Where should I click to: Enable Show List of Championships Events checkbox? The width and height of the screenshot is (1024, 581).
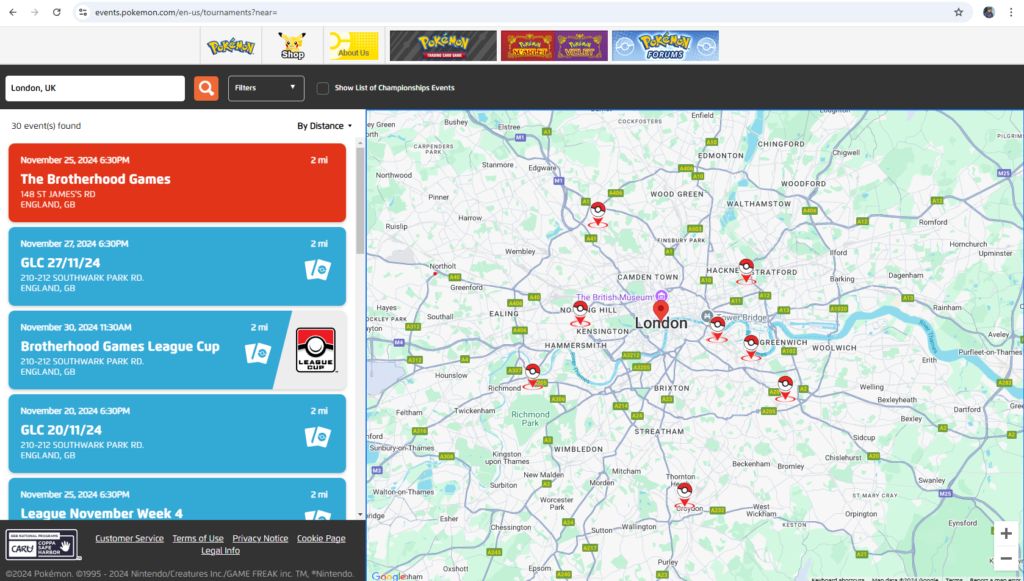click(x=323, y=88)
